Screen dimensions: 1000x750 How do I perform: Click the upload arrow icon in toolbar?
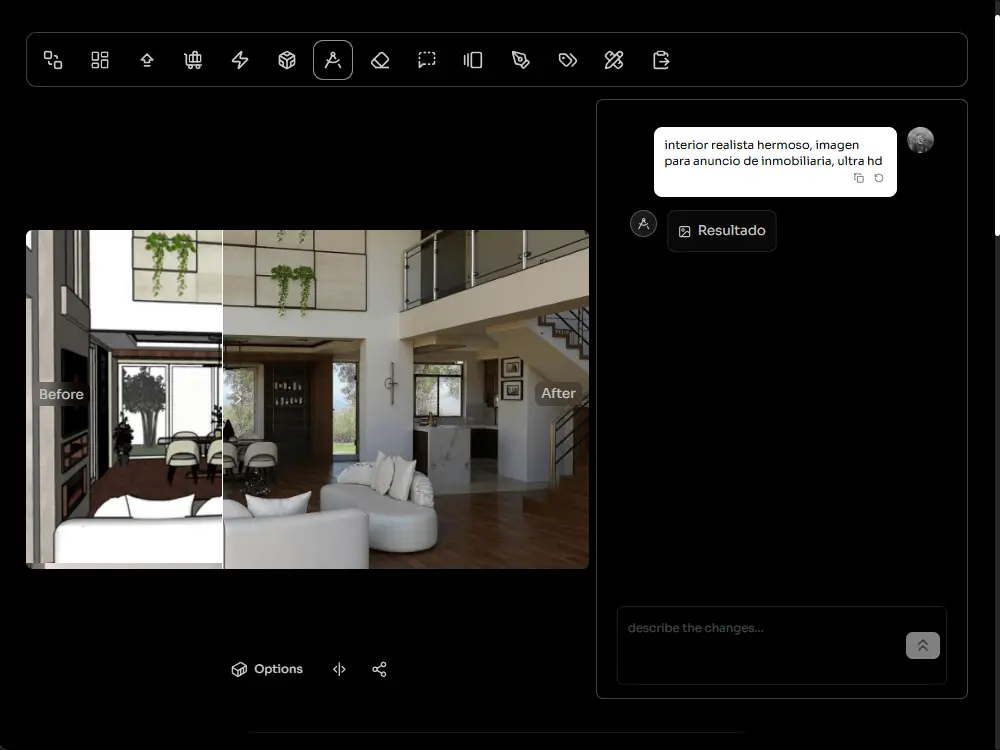(x=147, y=60)
